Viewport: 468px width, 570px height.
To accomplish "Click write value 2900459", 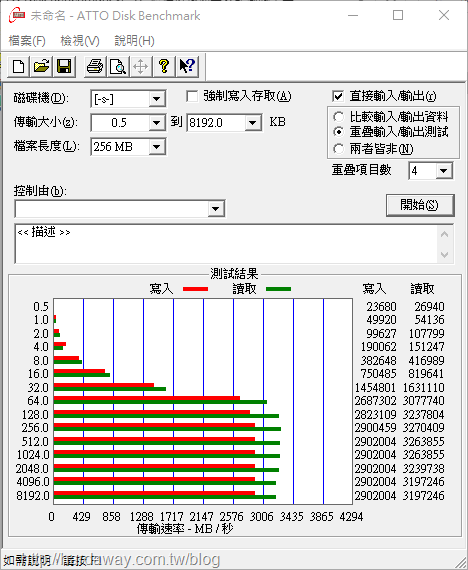I will (x=375, y=428).
